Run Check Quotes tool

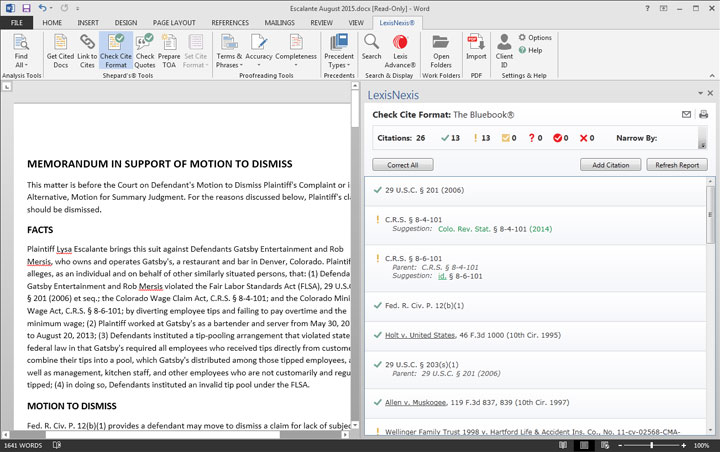[x=145, y=51]
